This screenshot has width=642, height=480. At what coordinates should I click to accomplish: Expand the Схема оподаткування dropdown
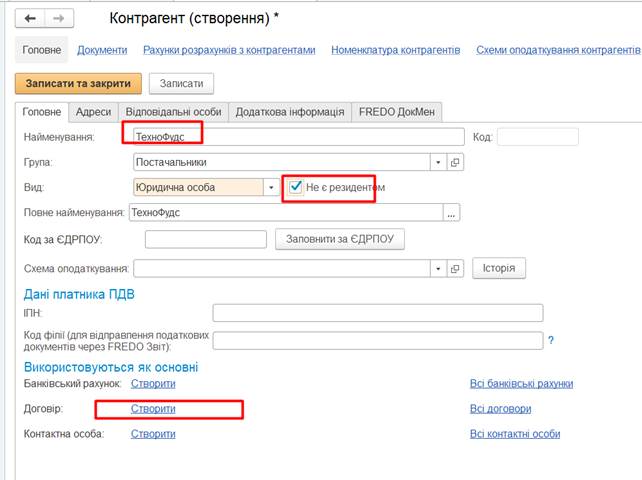coord(437,269)
